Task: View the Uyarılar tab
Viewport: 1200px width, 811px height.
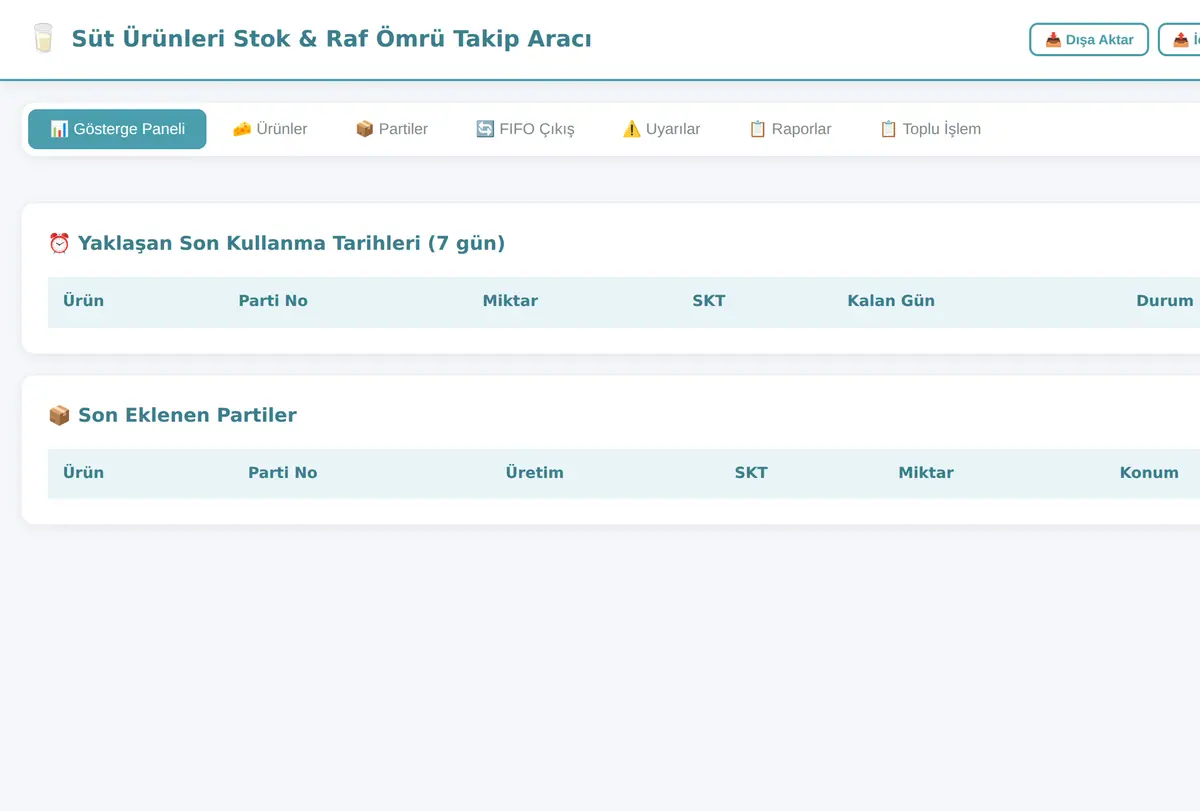Action: [661, 129]
